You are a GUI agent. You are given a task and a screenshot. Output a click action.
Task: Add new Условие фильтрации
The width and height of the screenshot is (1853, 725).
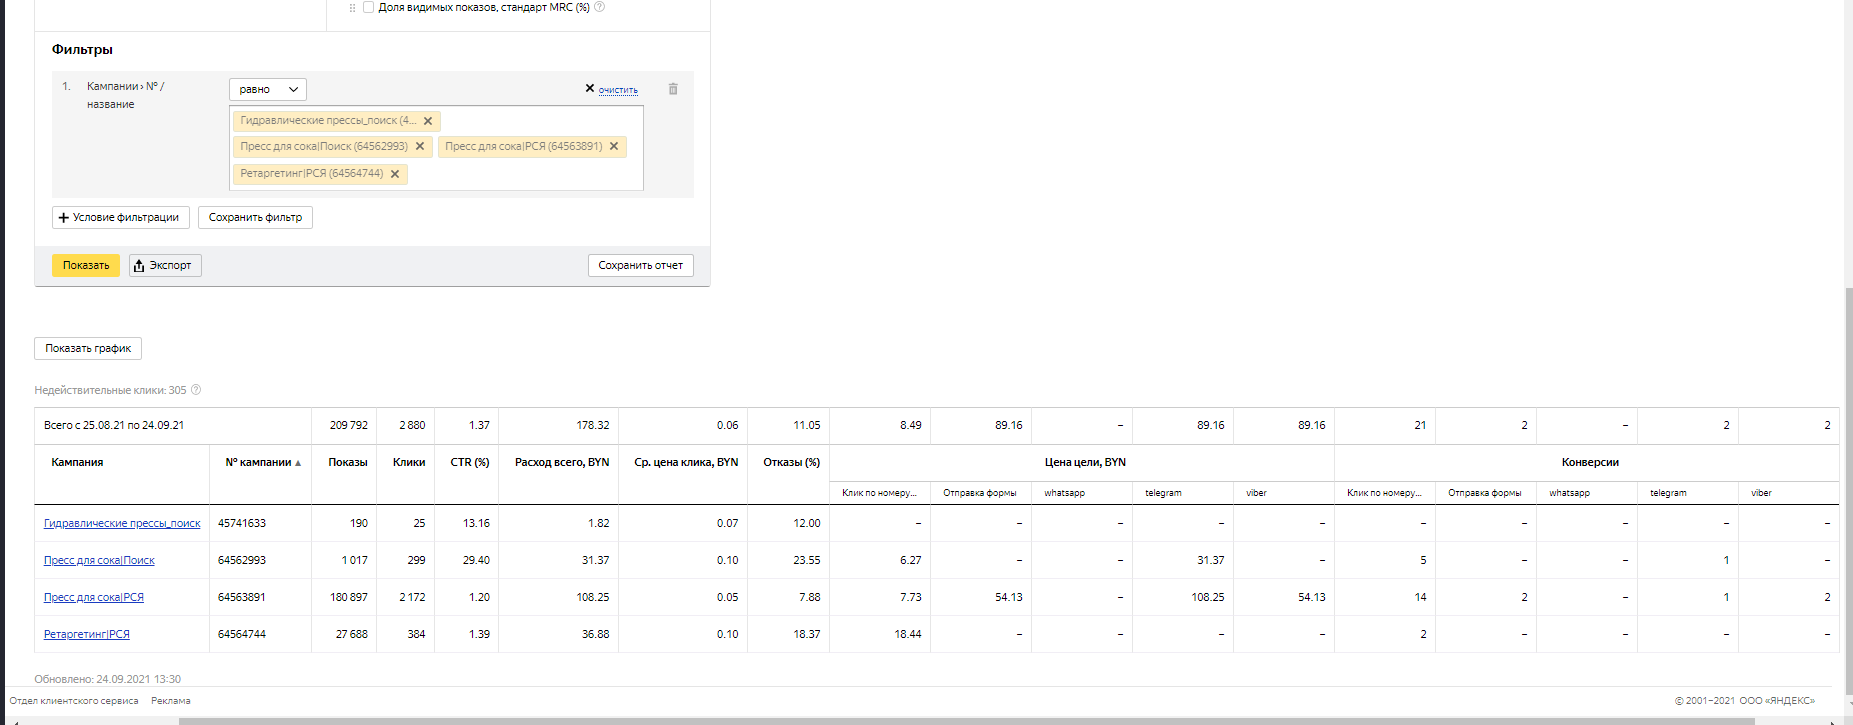coord(120,217)
